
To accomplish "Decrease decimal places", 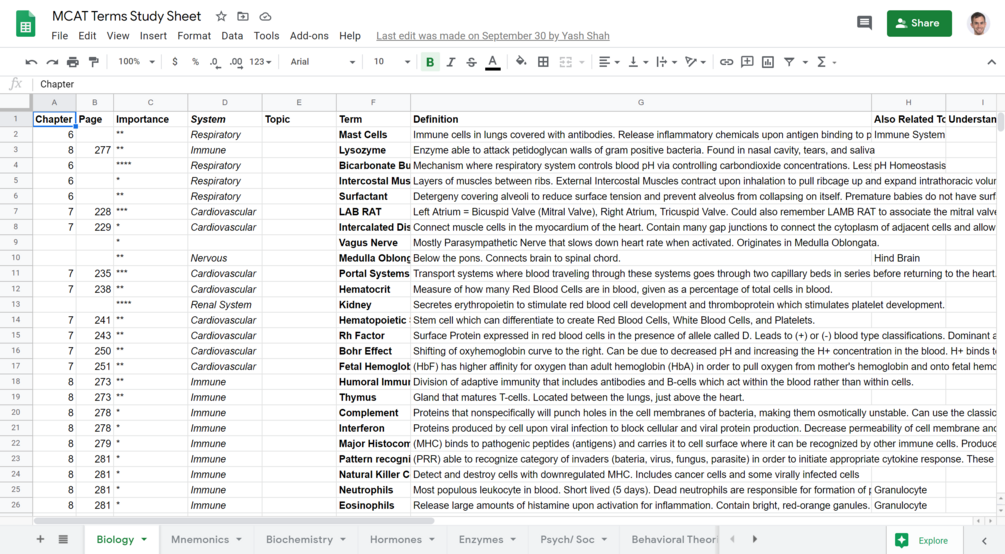I will 215,62.
